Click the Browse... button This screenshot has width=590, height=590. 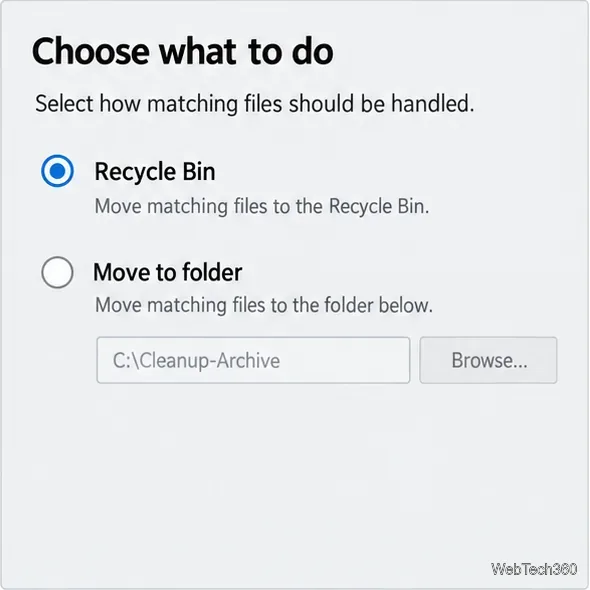point(488,360)
